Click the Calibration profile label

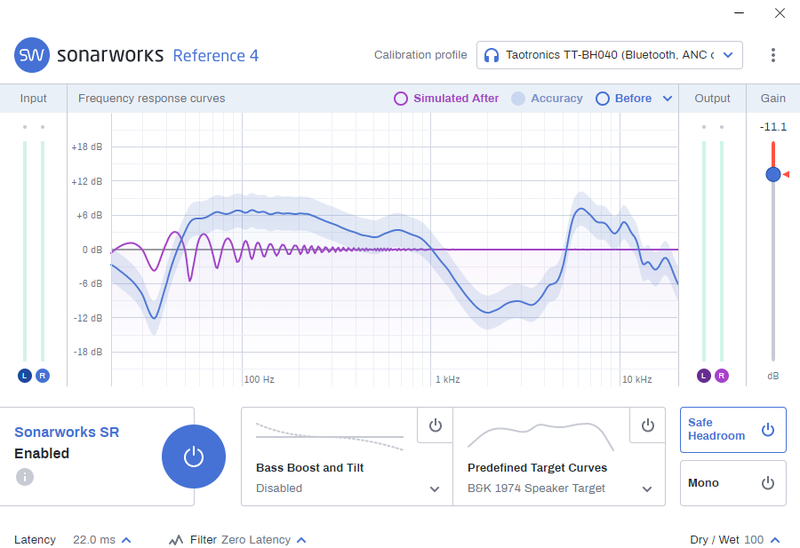tap(420, 55)
